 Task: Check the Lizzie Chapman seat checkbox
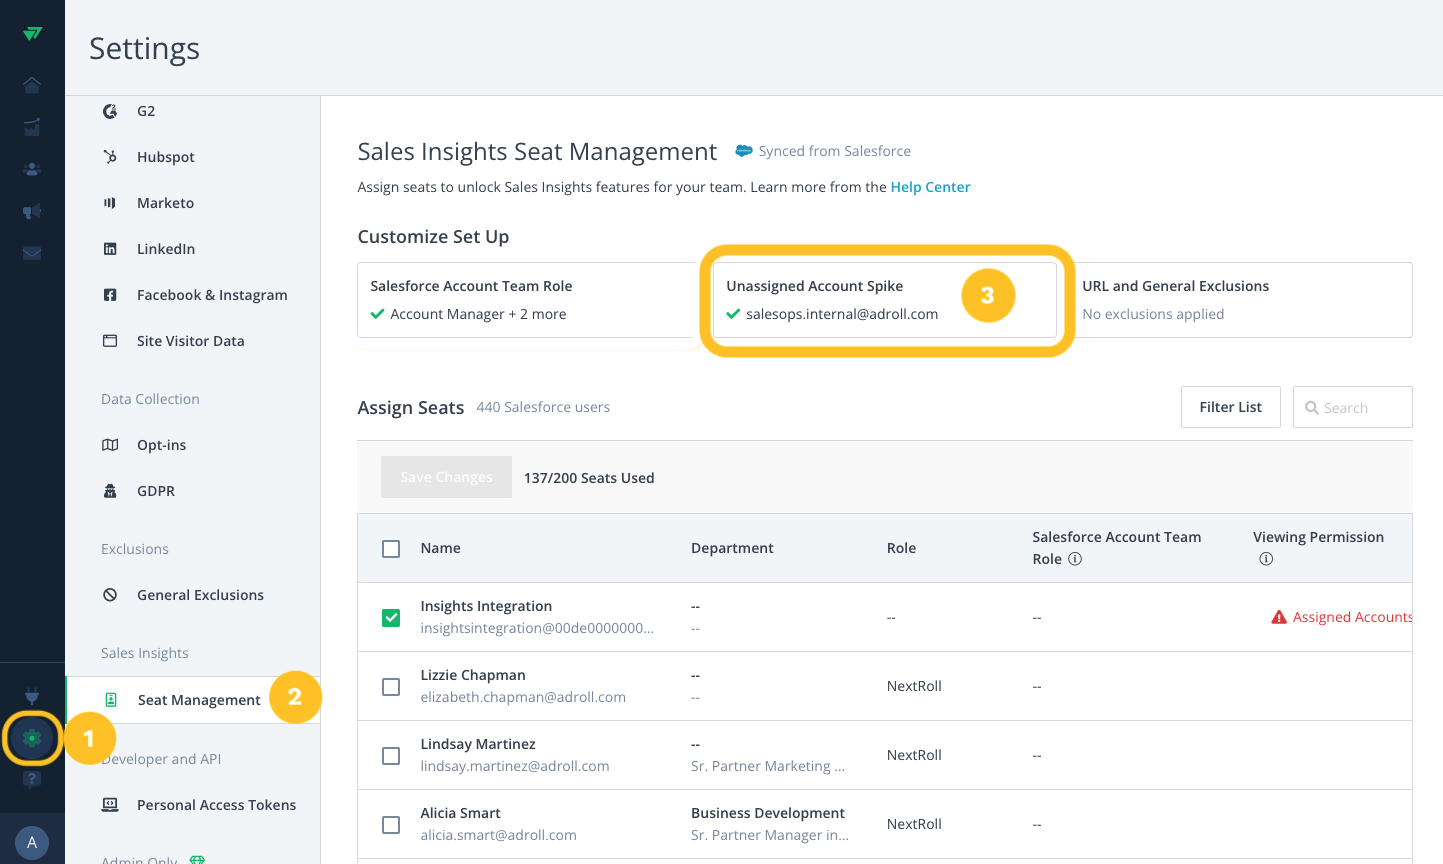click(x=391, y=687)
